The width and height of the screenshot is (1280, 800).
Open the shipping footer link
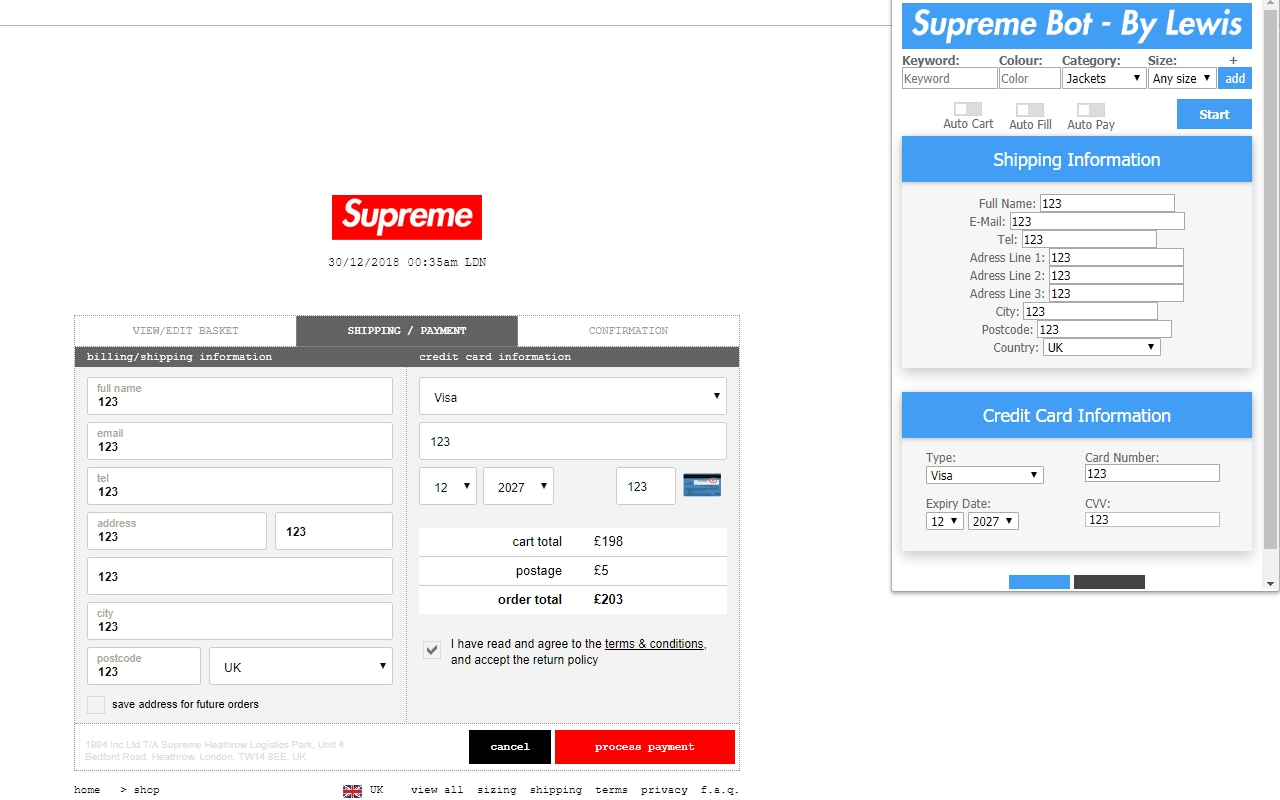556,790
